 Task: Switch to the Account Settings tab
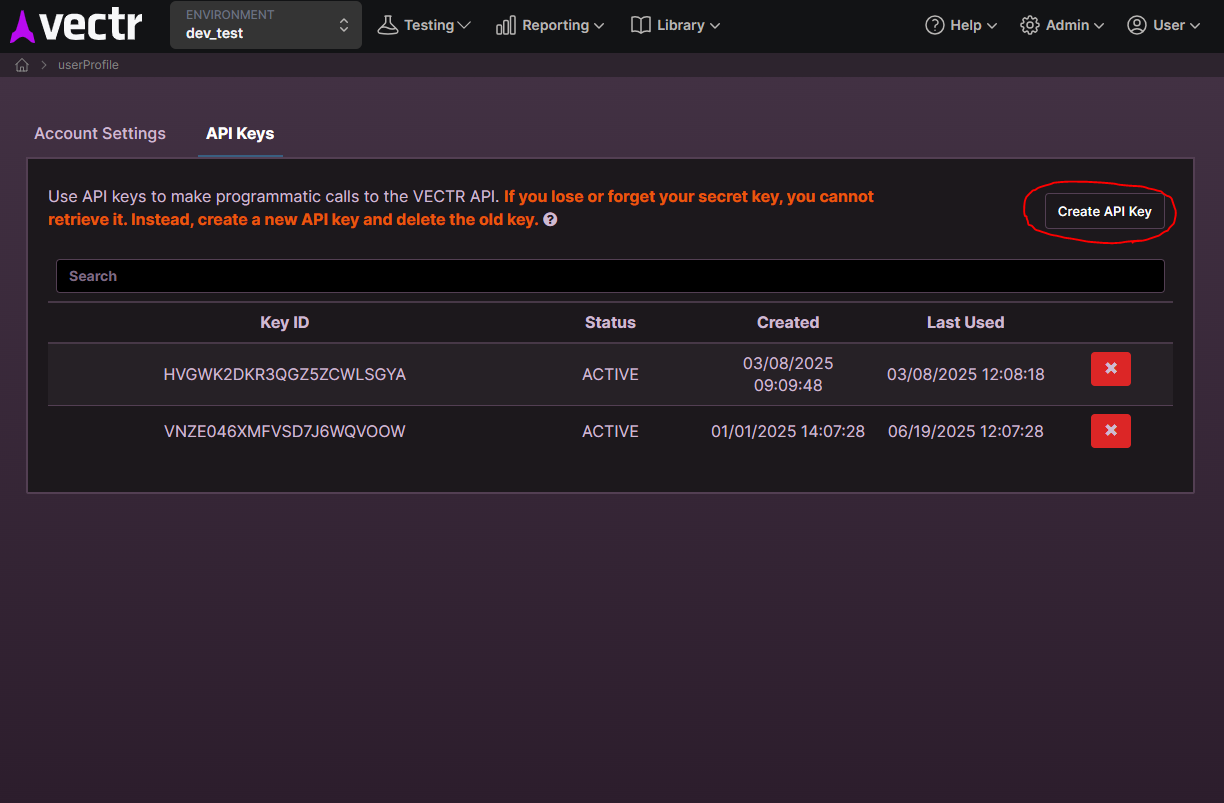tap(99, 133)
